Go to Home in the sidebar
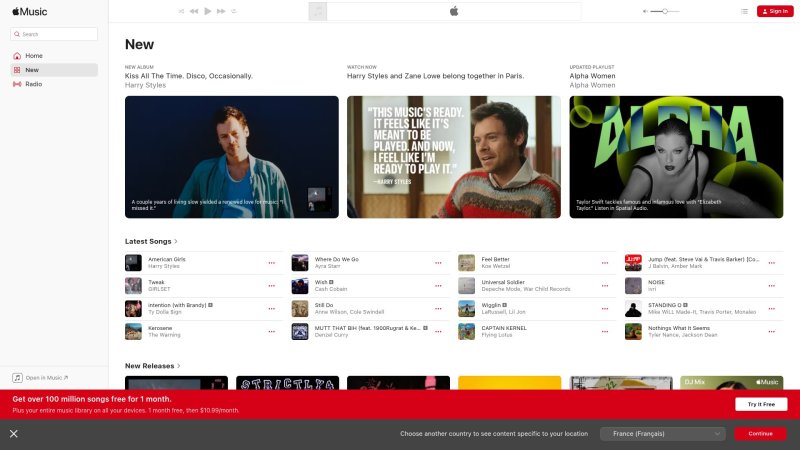 point(54,56)
